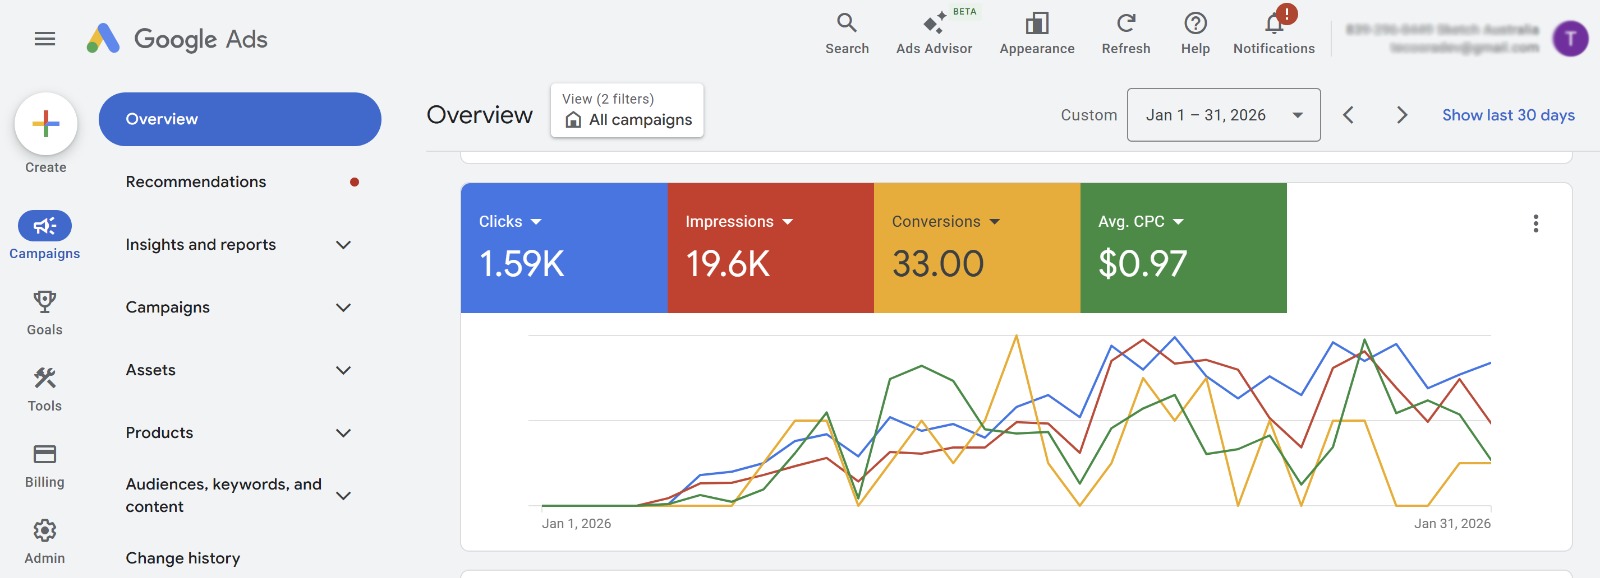1600x578 pixels.
Task: Refresh the data with Refresh icon
Action: [x=1126, y=24]
